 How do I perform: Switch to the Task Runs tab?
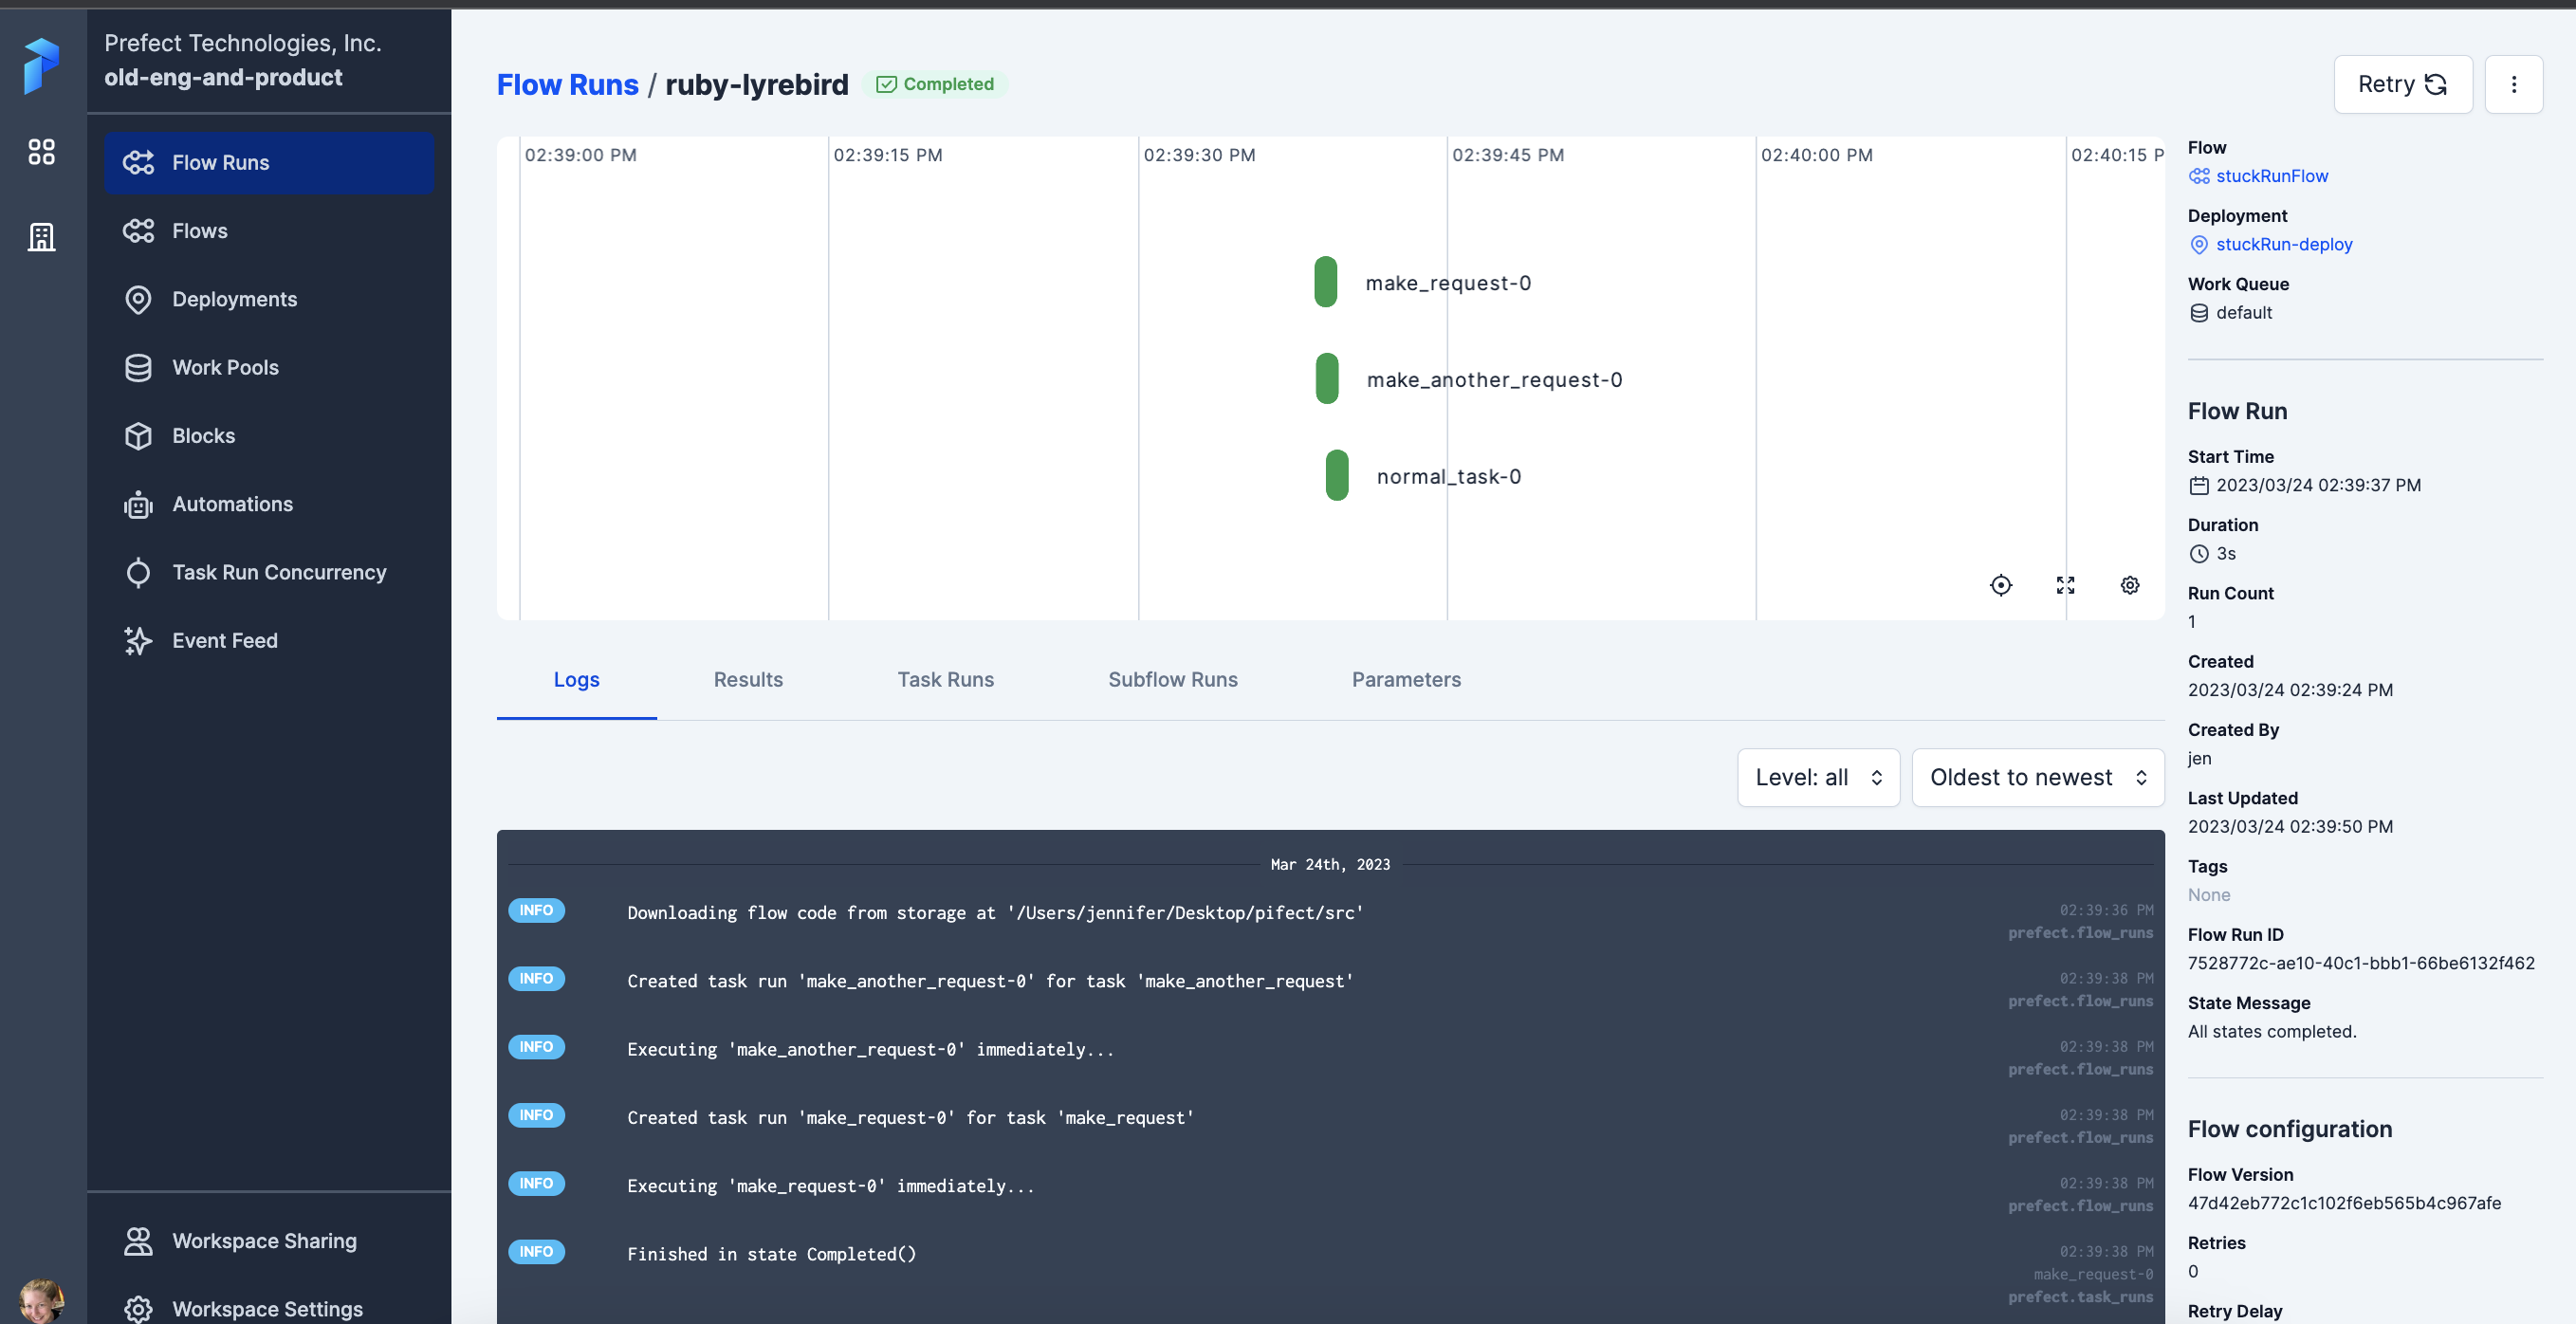pos(945,679)
